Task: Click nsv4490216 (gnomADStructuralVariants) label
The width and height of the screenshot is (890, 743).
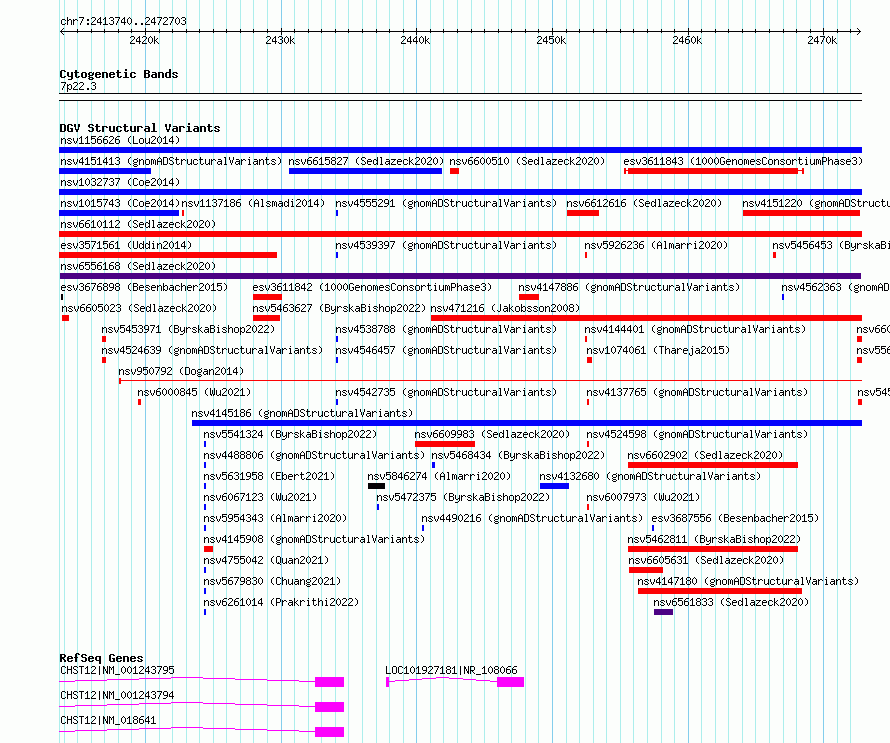Action: coord(532,518)
